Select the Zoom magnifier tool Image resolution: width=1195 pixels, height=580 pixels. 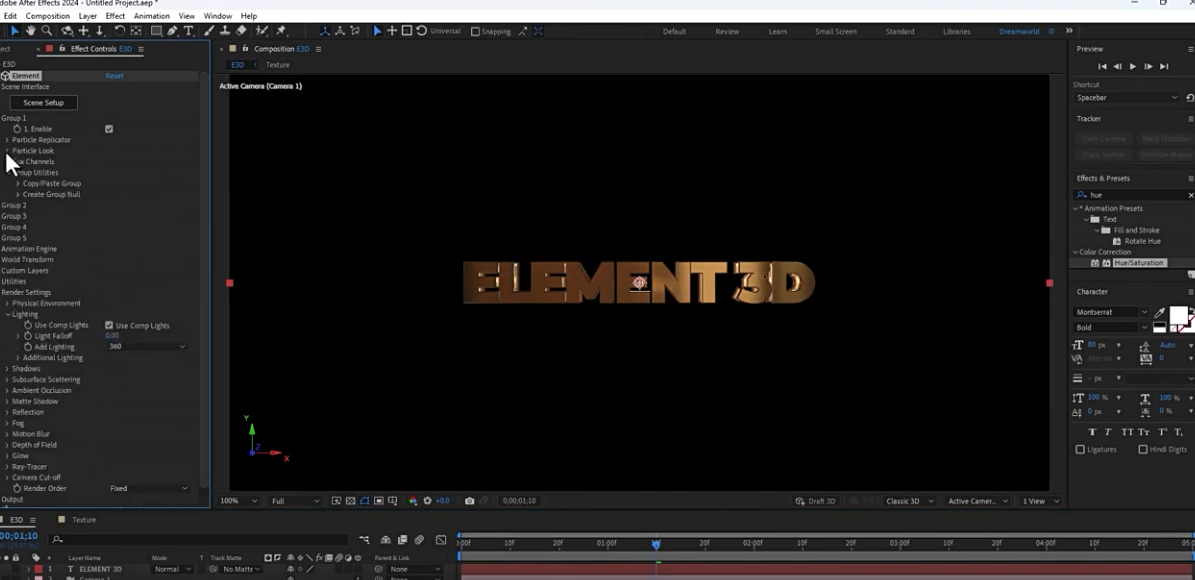(47, 31)
